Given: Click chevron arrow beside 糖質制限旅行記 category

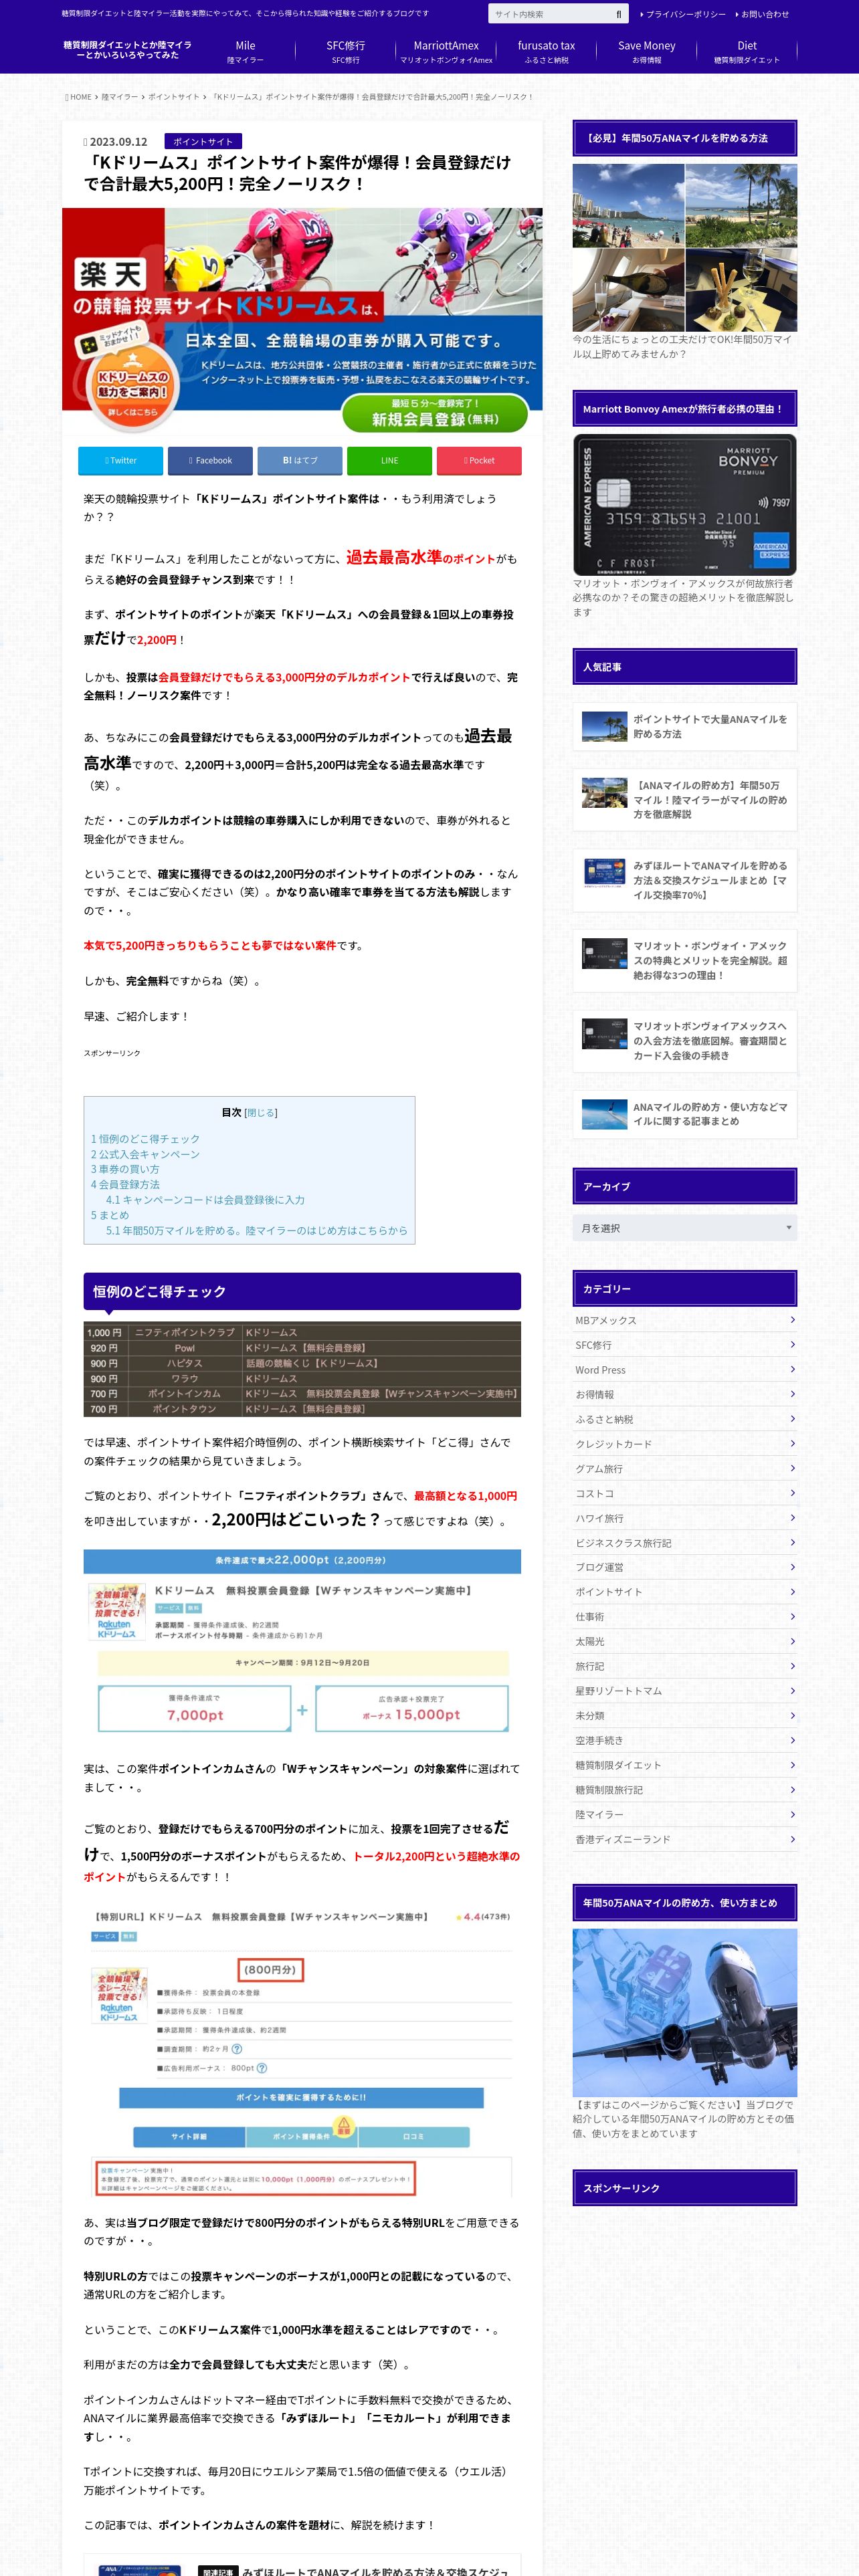Looking at the screenshot, I should click(x=792, y=1789).
